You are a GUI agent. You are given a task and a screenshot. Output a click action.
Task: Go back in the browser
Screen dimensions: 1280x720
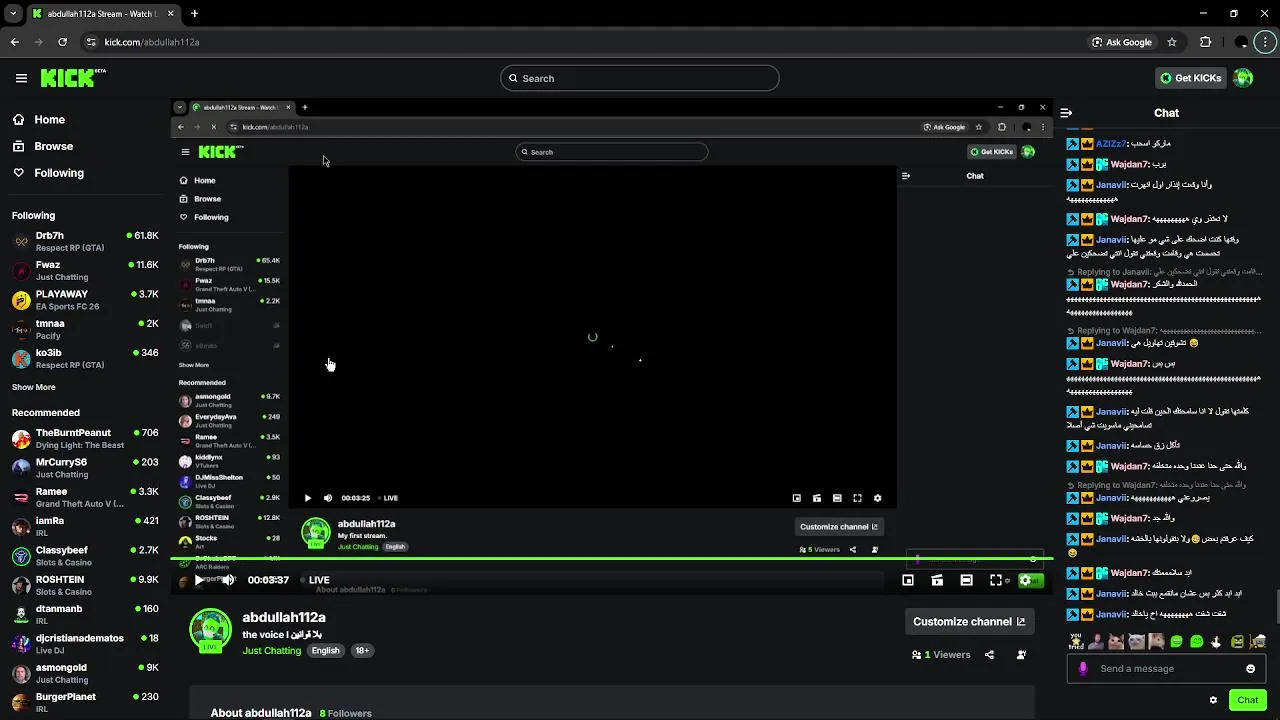[x=14, y=42]
